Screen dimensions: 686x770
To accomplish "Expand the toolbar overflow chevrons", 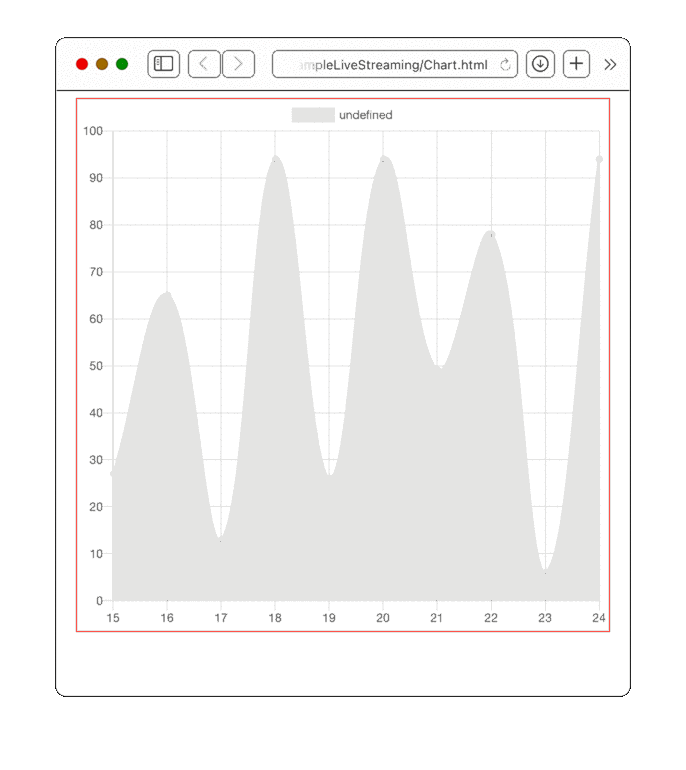I will [x=610, y=65].
